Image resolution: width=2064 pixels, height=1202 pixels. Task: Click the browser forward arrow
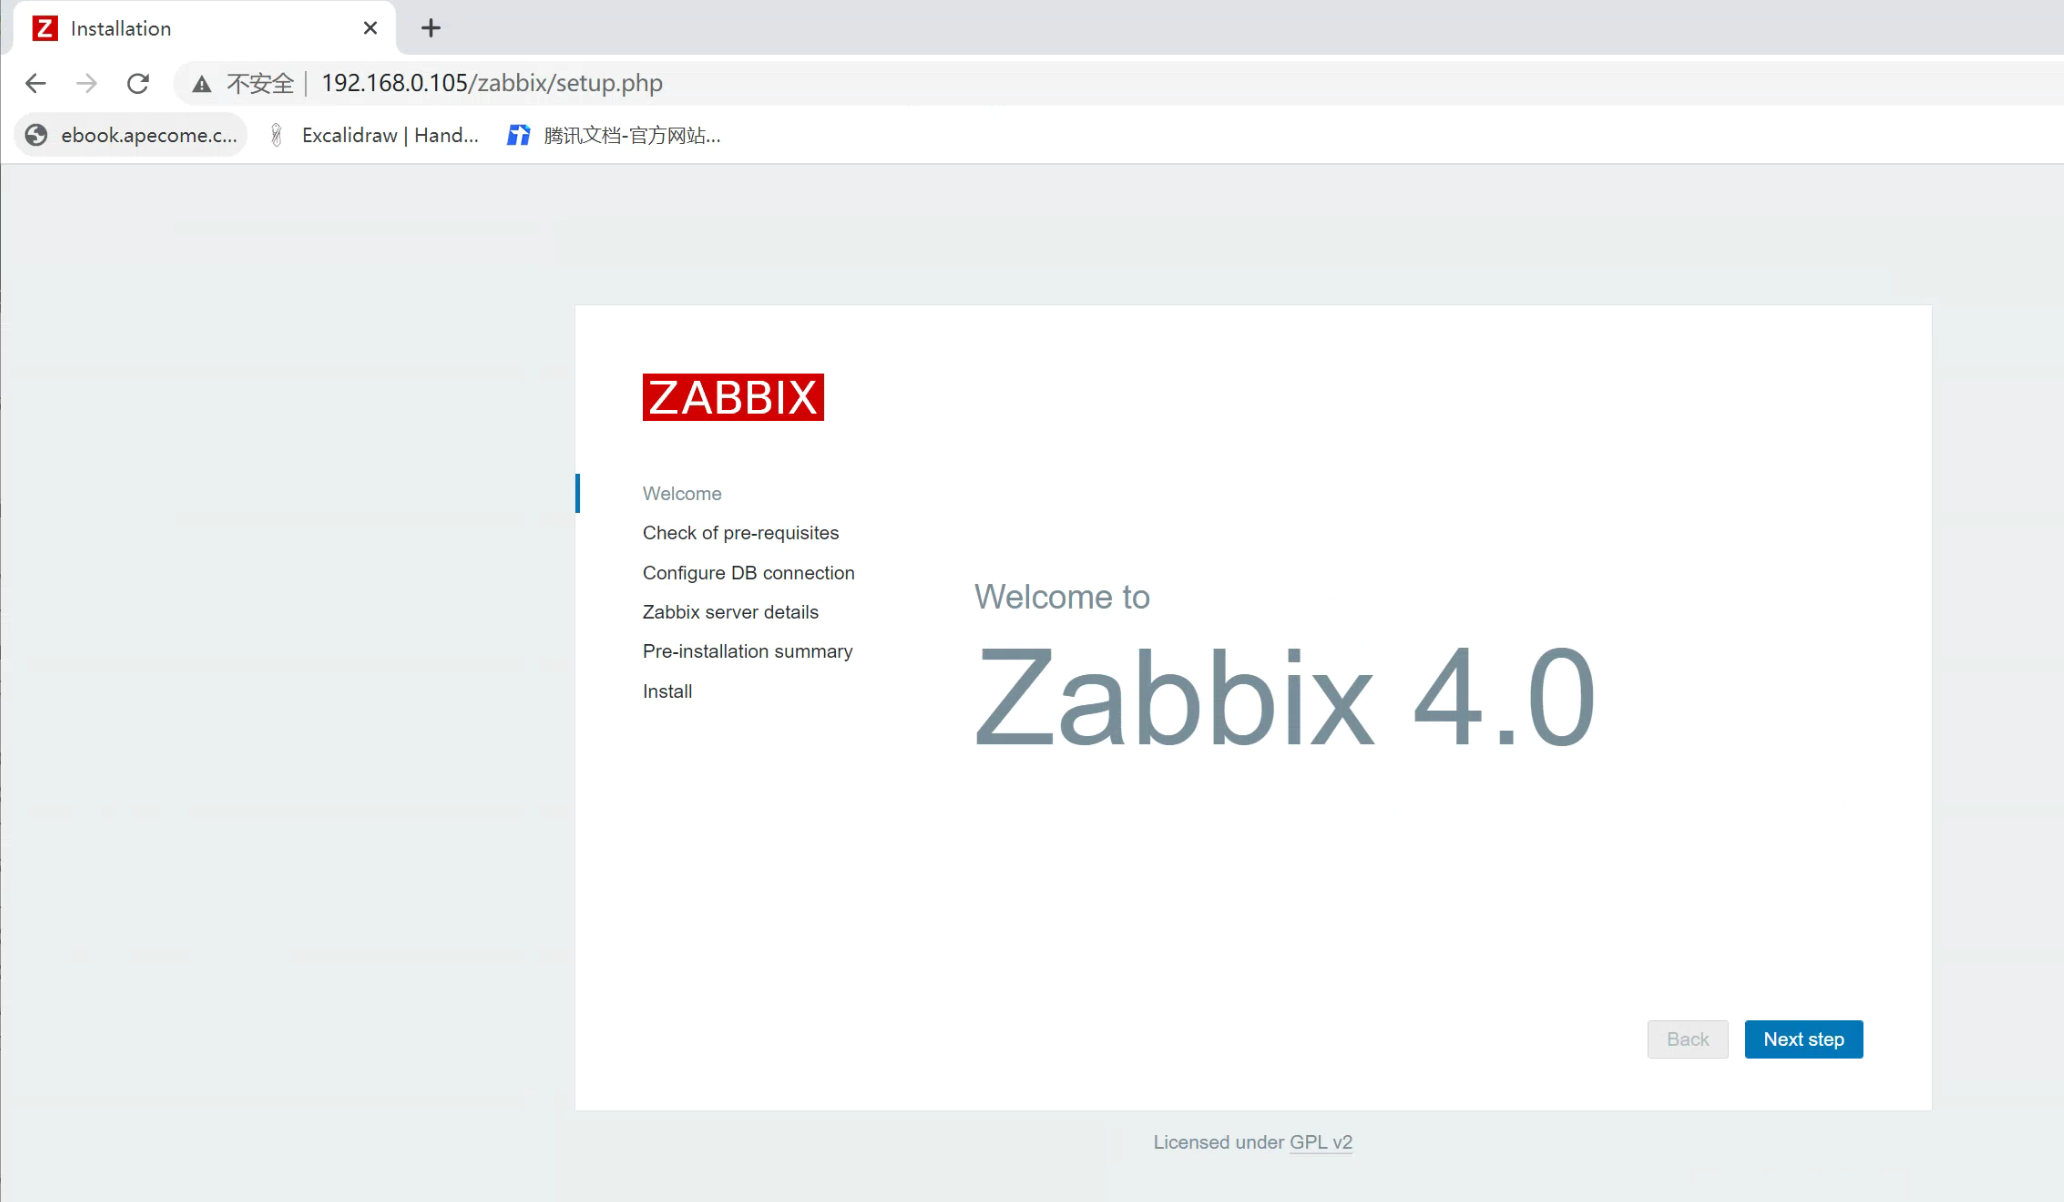(87, 83)
